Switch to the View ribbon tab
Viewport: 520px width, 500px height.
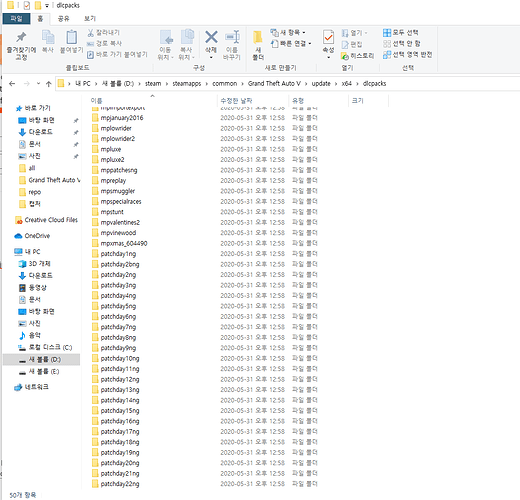point(90,19)
